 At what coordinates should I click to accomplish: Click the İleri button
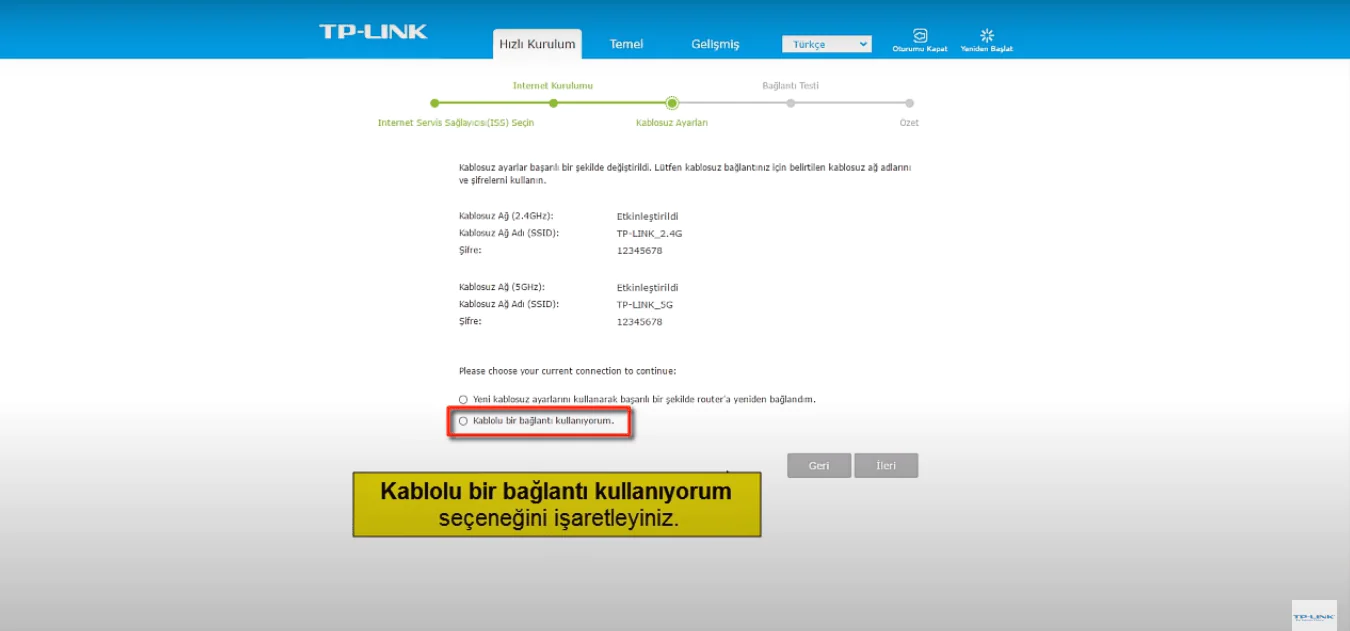886,465
